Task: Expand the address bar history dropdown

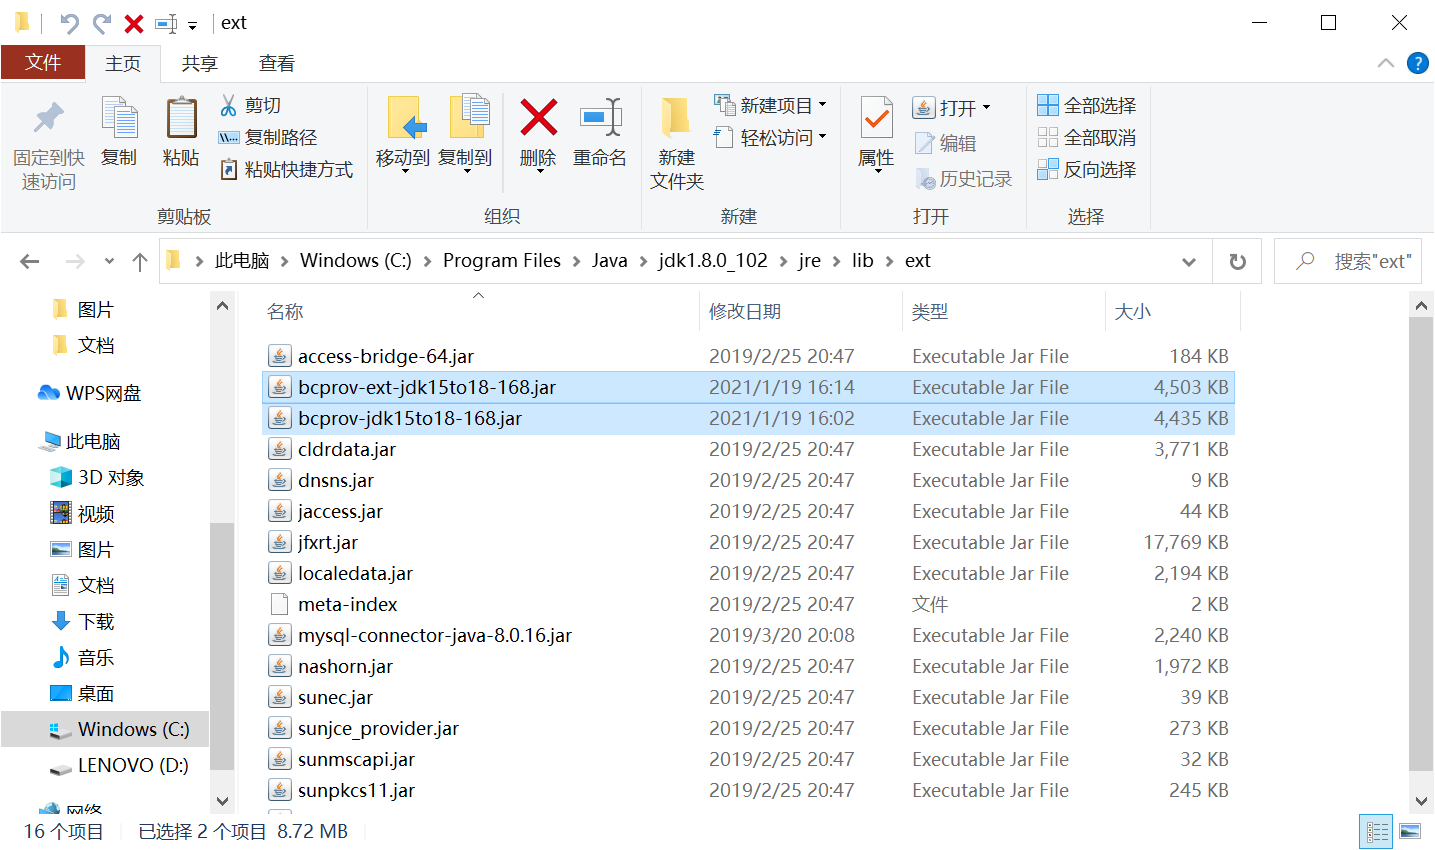Action: (1189, 261)
